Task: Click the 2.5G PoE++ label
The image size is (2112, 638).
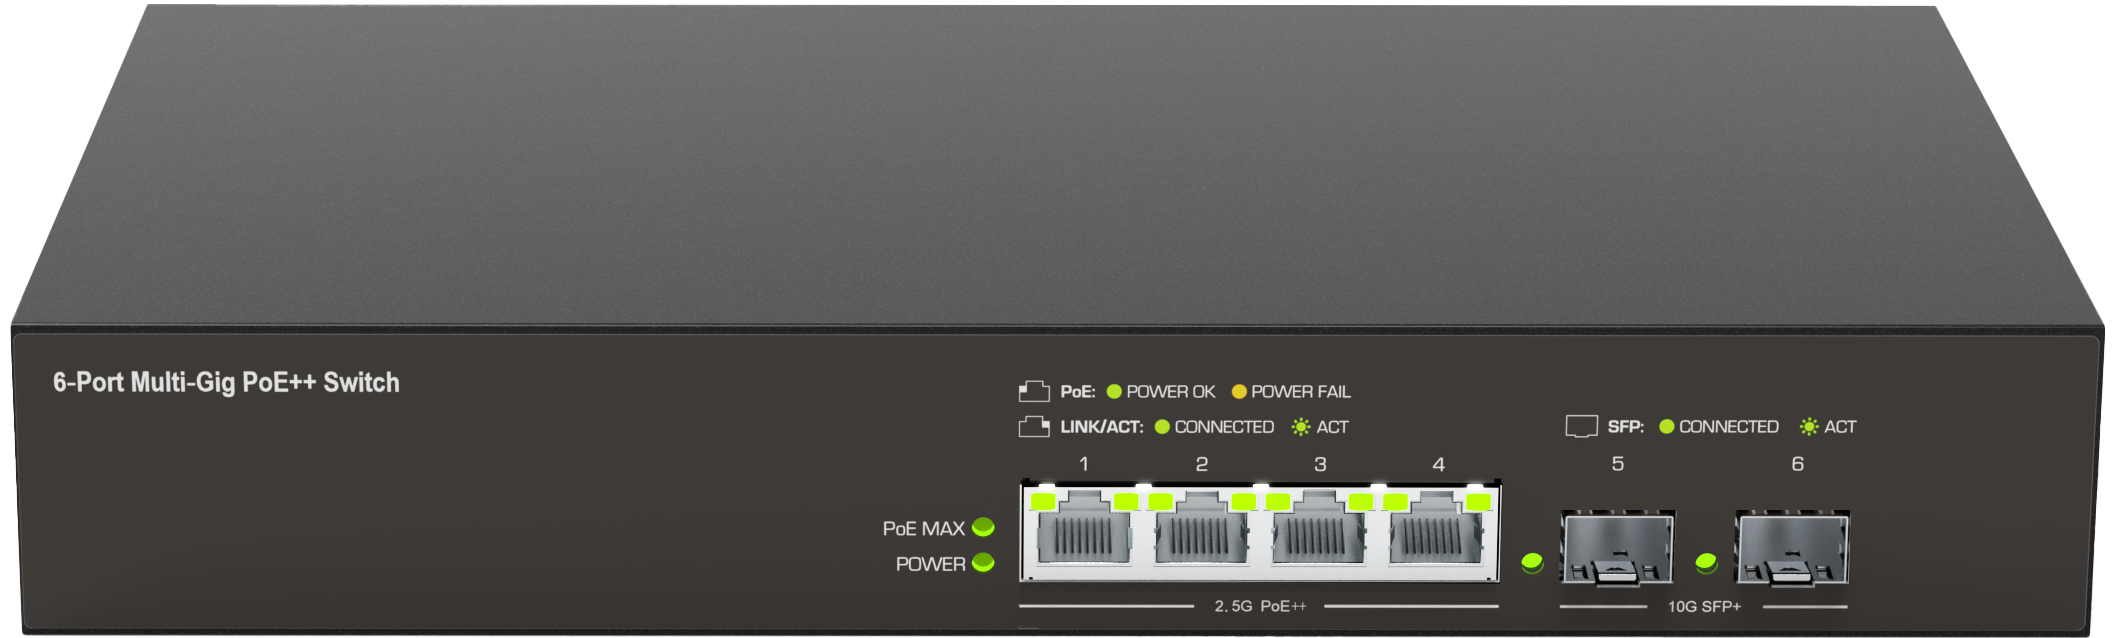Action: pos(1260,606)
